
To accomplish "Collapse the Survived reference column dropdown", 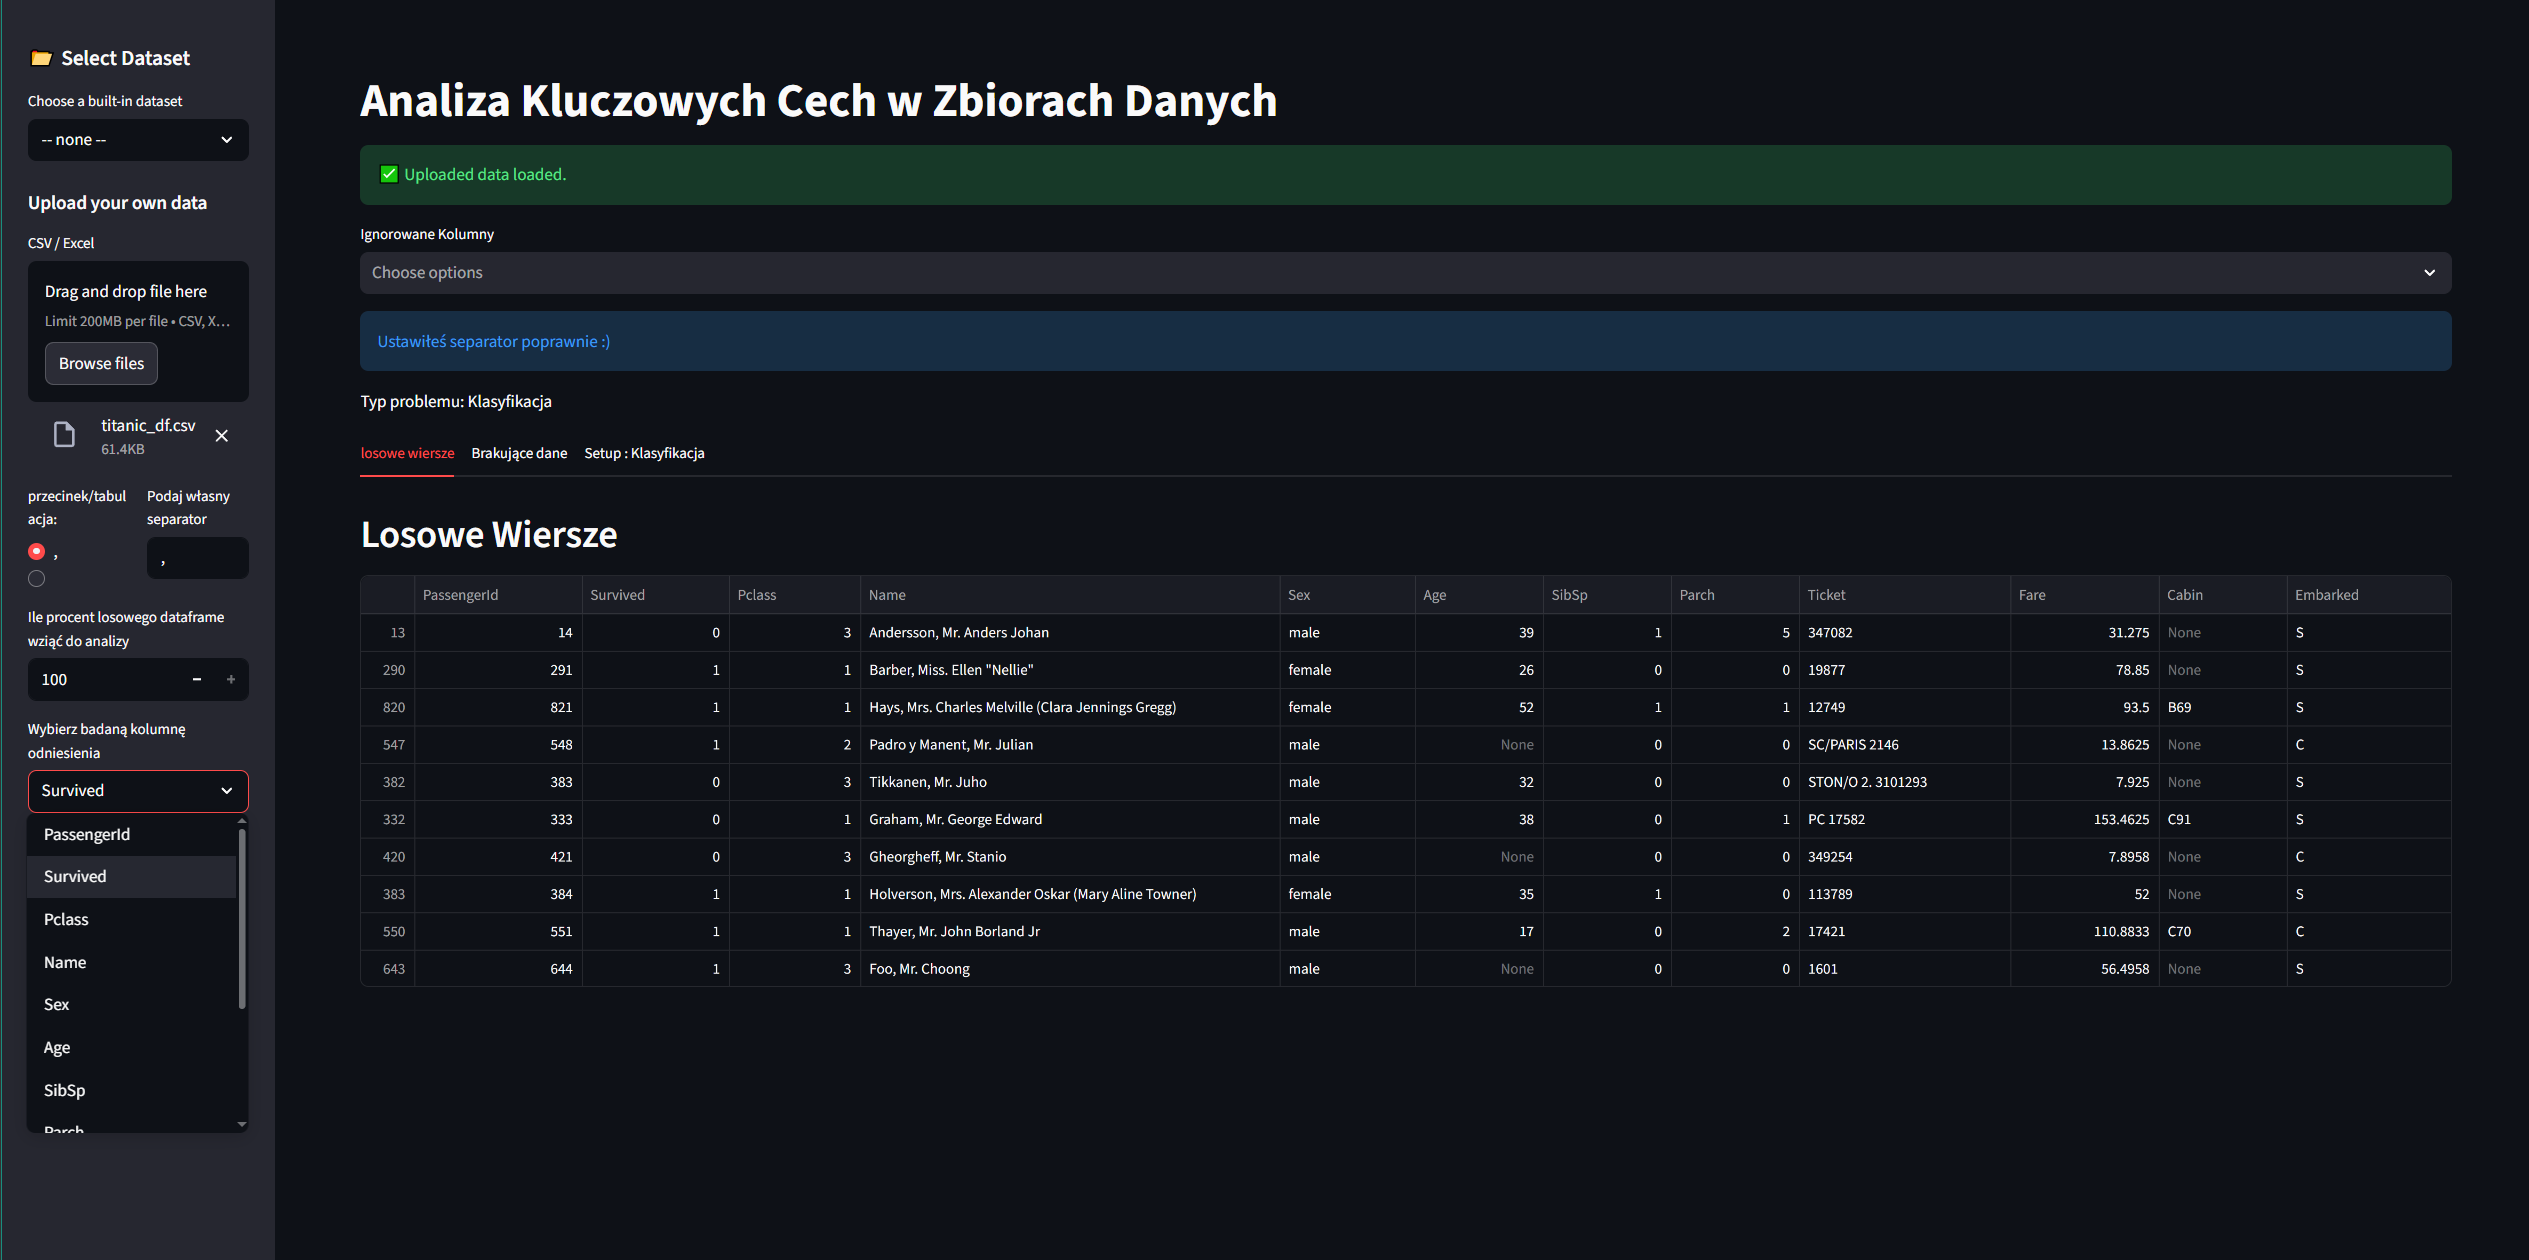I will [138, 791].
